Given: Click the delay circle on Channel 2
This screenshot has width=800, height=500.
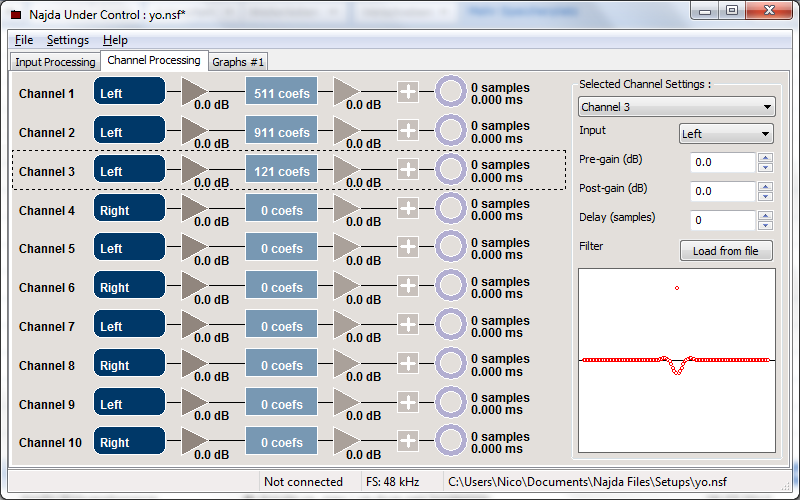Looking at the screenshot, I should [x=451, y=130].
